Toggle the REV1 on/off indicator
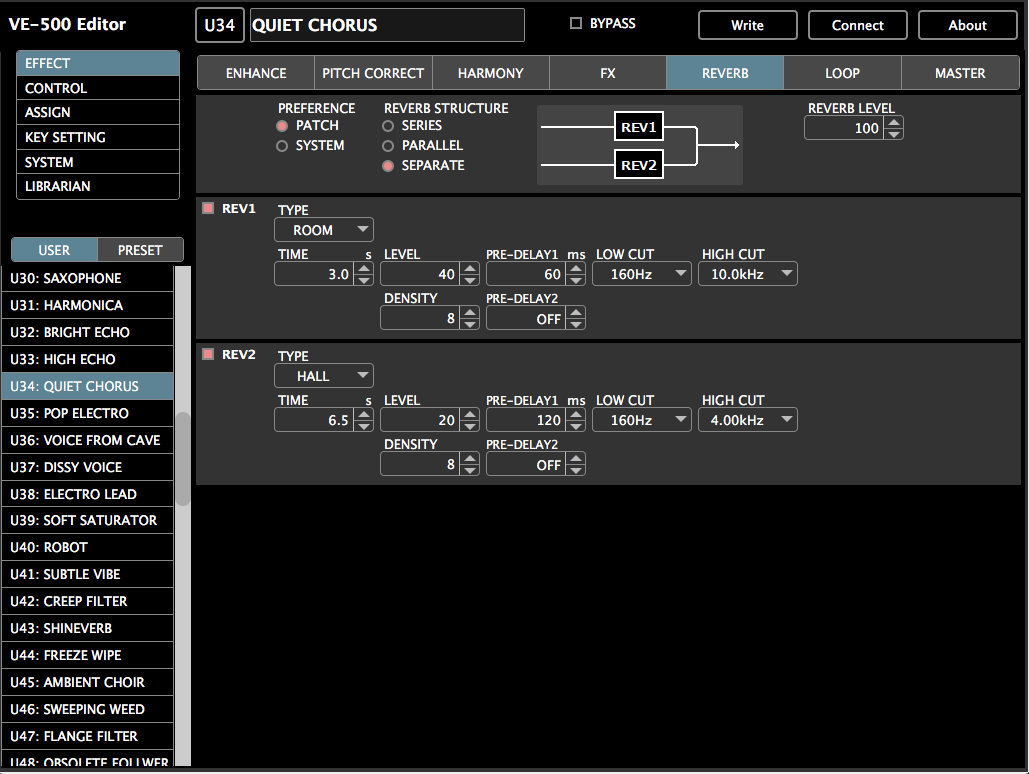The height and width of the screenshot is (774, 1029). tap(208, 208)
